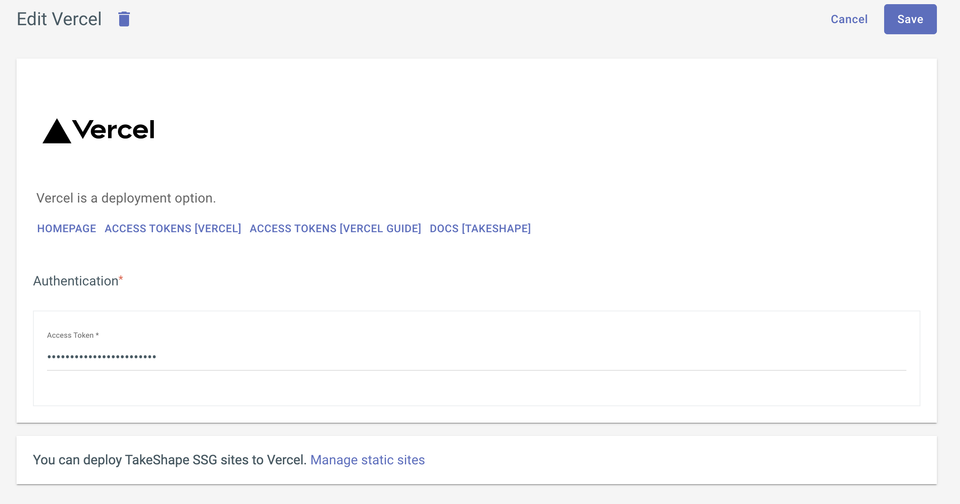Image resolution: width=960 pixels, height=504 pixels.
Task: Click the small Access Token field label
Action: (x=73, y=335)
